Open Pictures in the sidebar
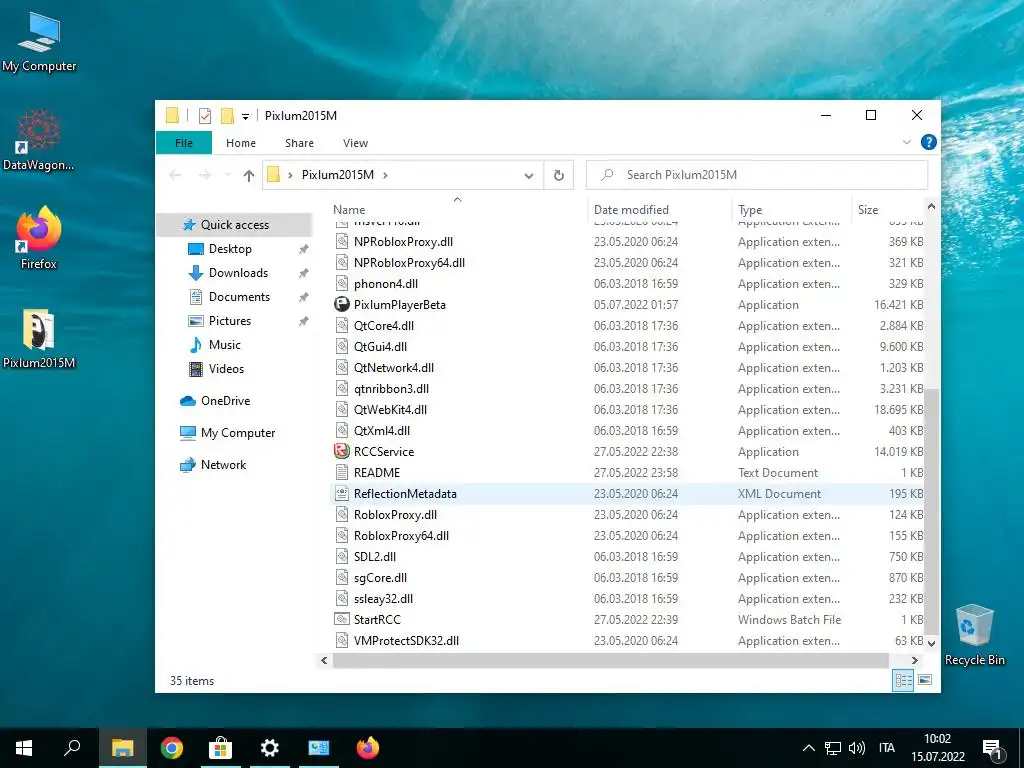The height and width of the screenshot is (768, 1024). point(229,321)
